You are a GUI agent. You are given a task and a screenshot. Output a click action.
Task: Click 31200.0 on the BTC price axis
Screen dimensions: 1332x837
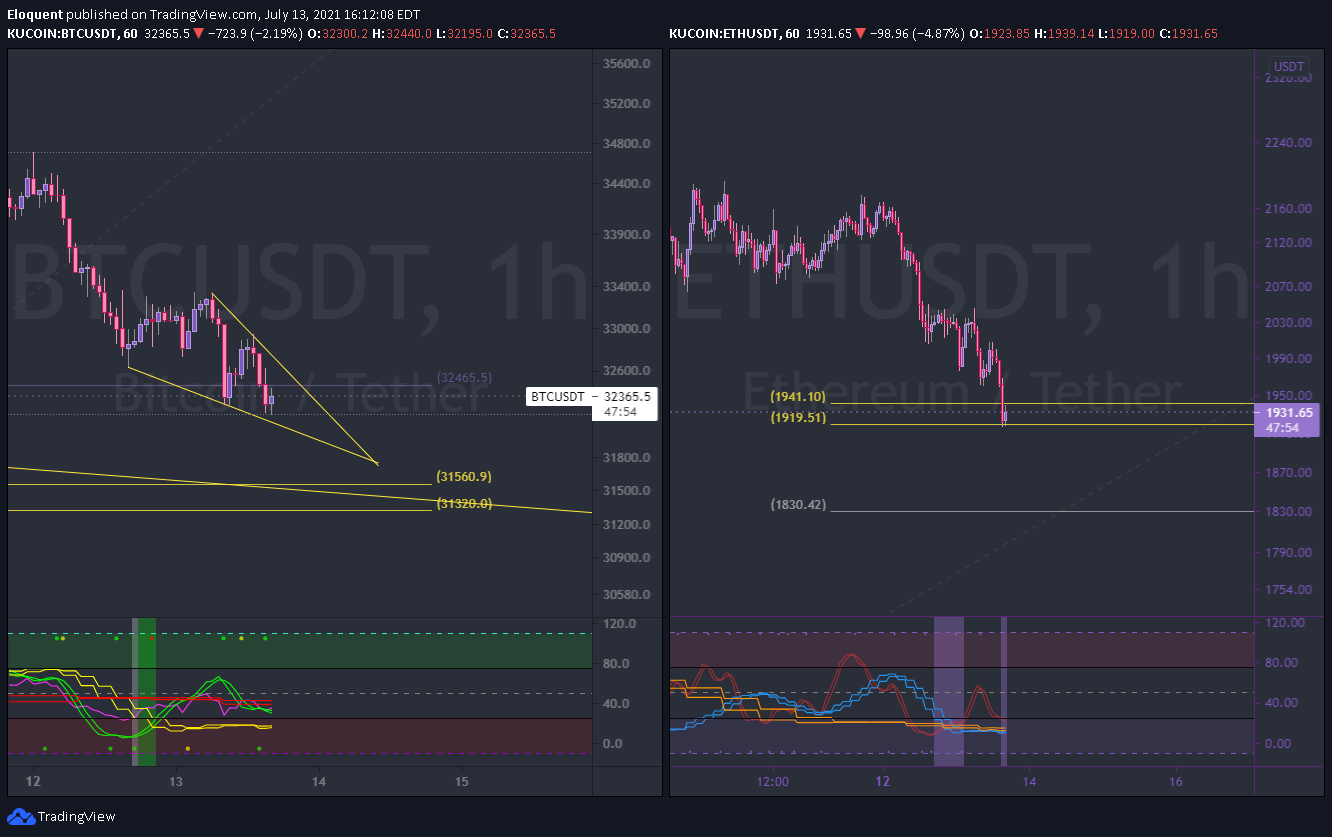[627, 525]
